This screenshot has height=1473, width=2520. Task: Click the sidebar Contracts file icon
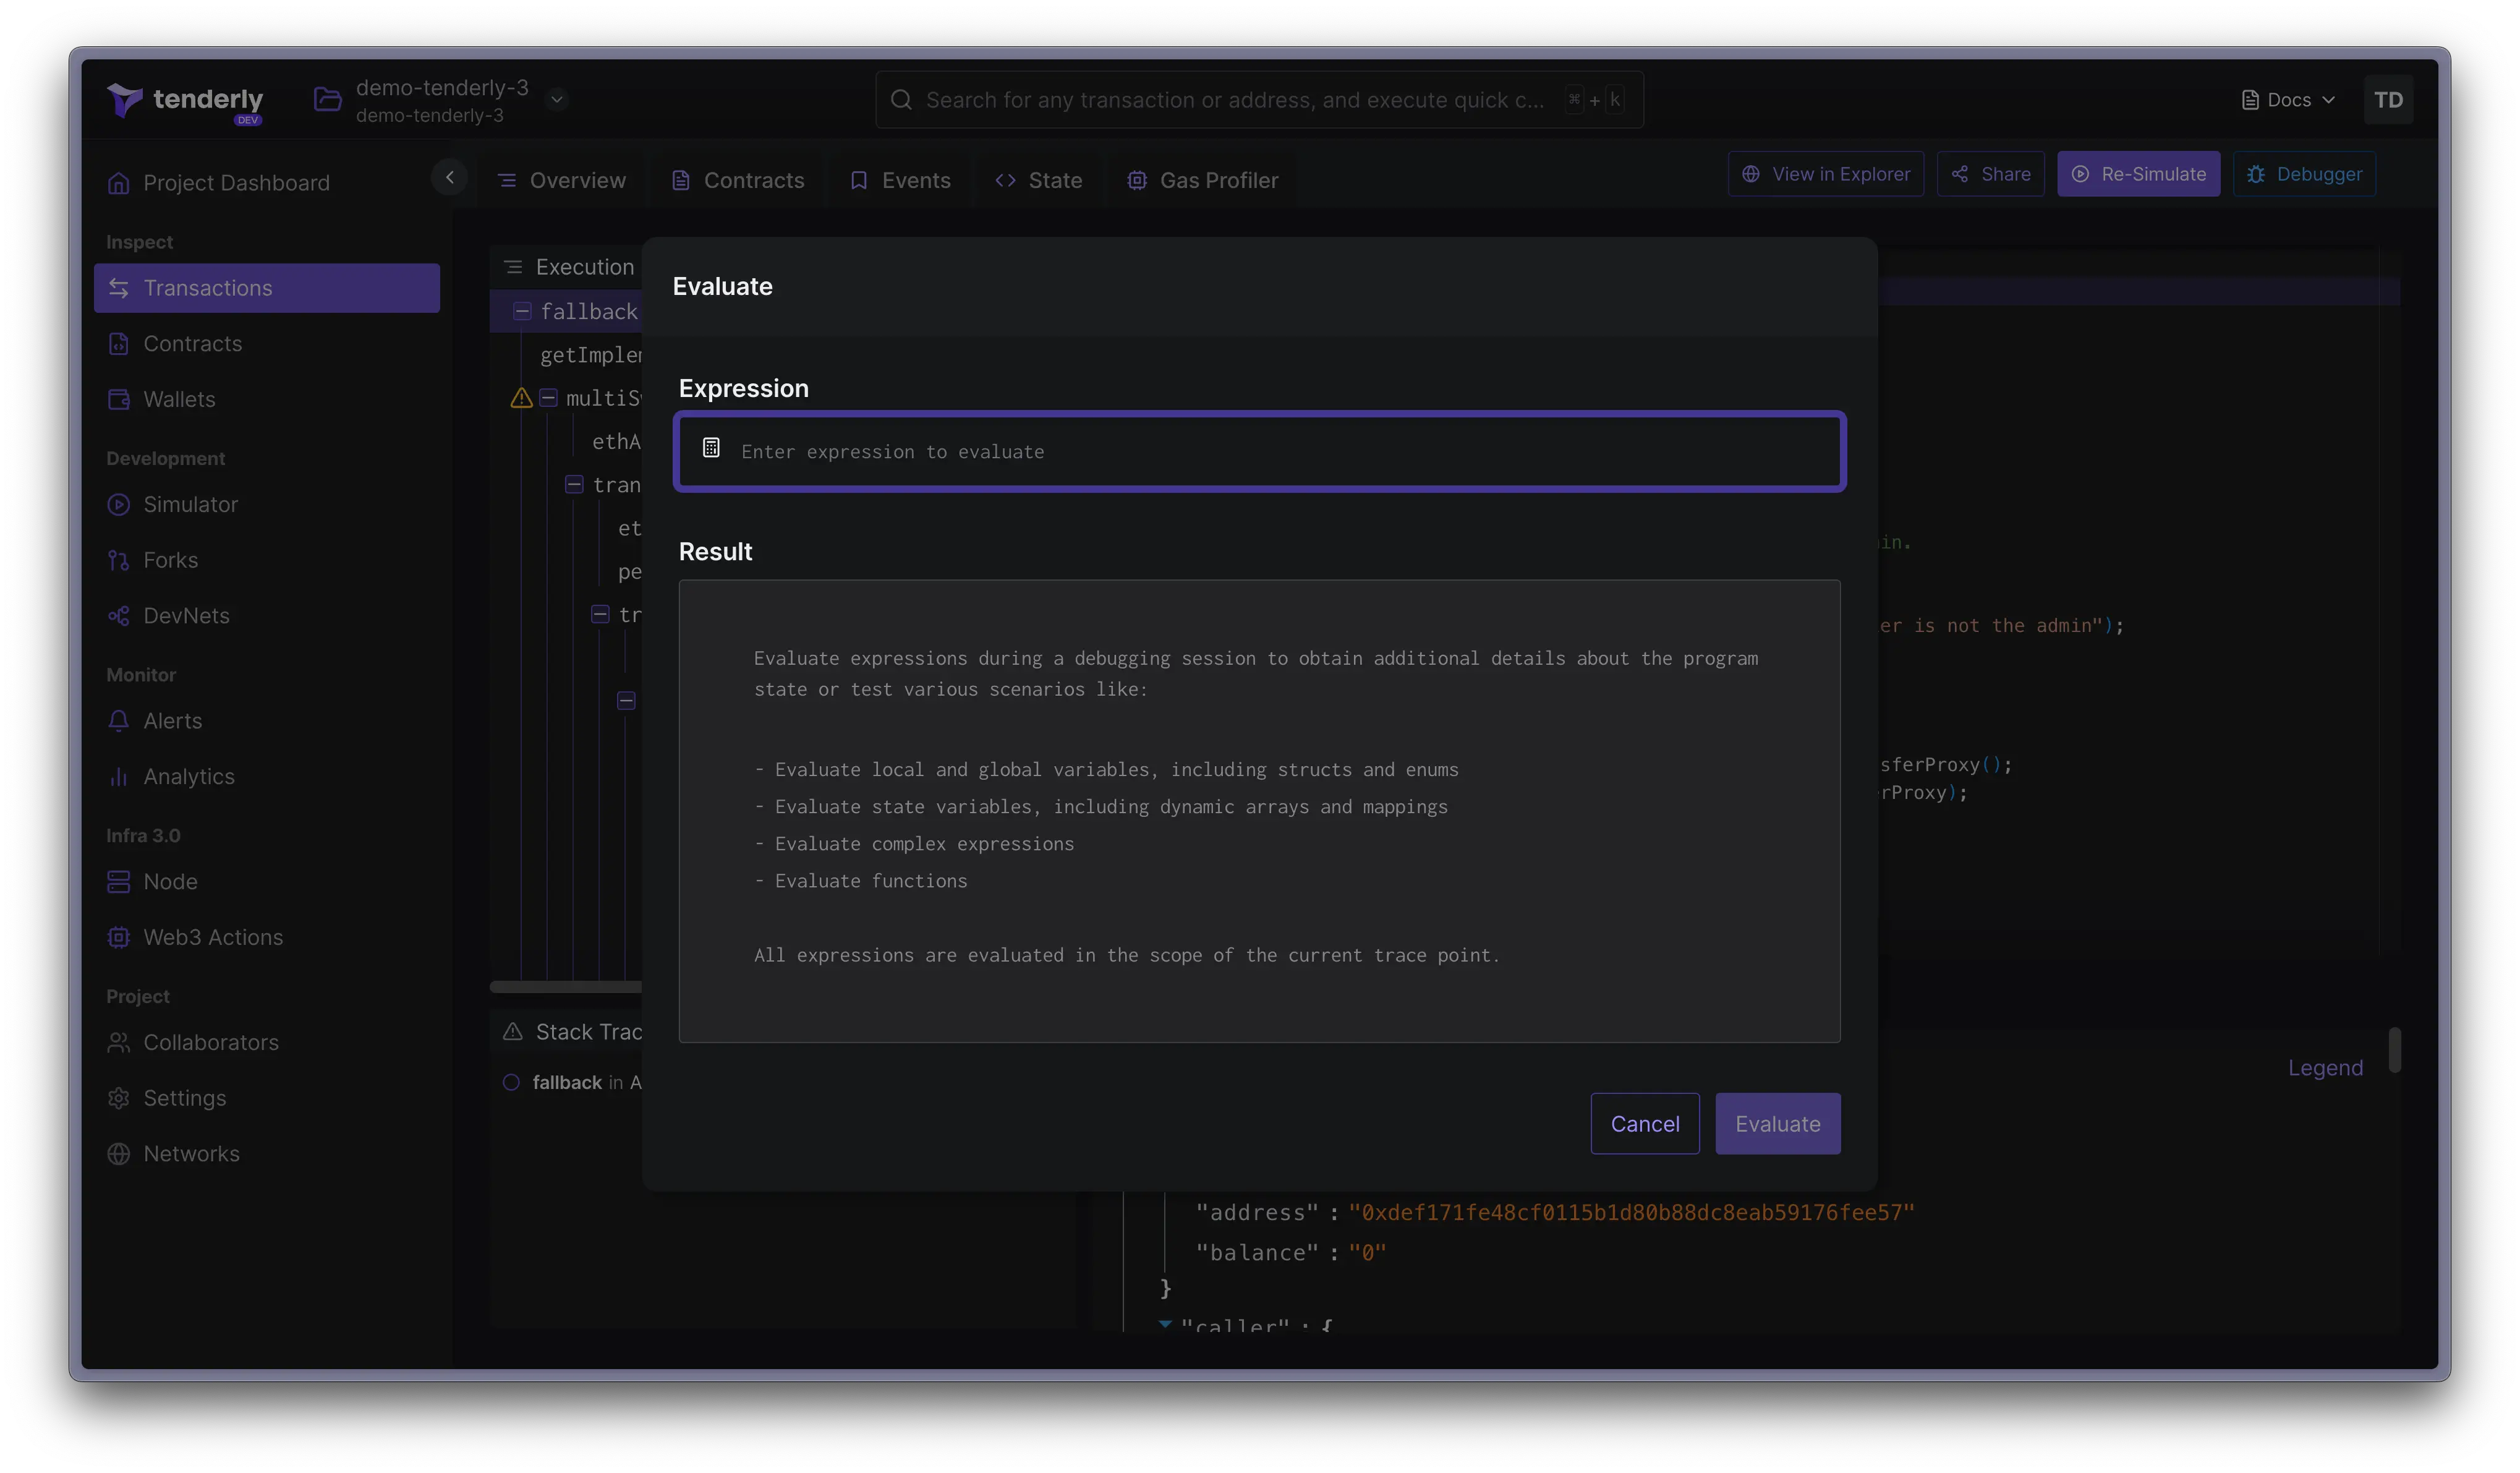[119, 344]
